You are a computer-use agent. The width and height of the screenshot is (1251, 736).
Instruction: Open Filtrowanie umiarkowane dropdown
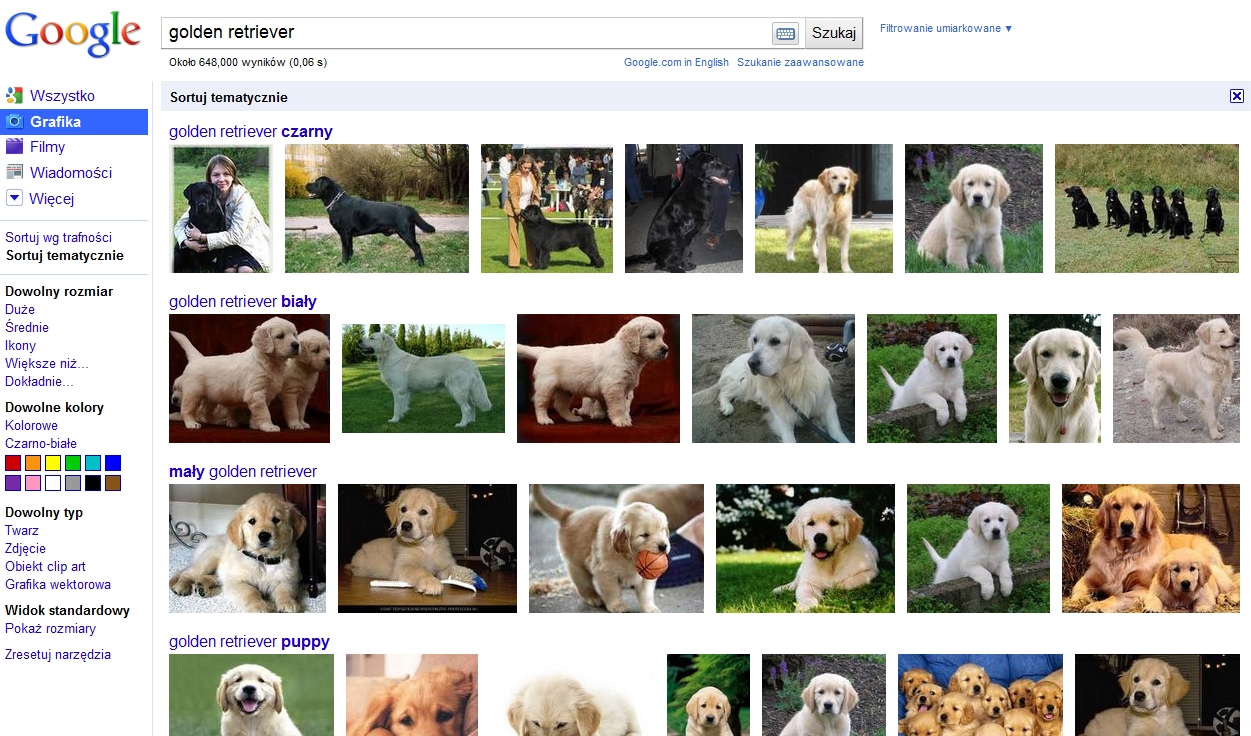tap(945, 28)
